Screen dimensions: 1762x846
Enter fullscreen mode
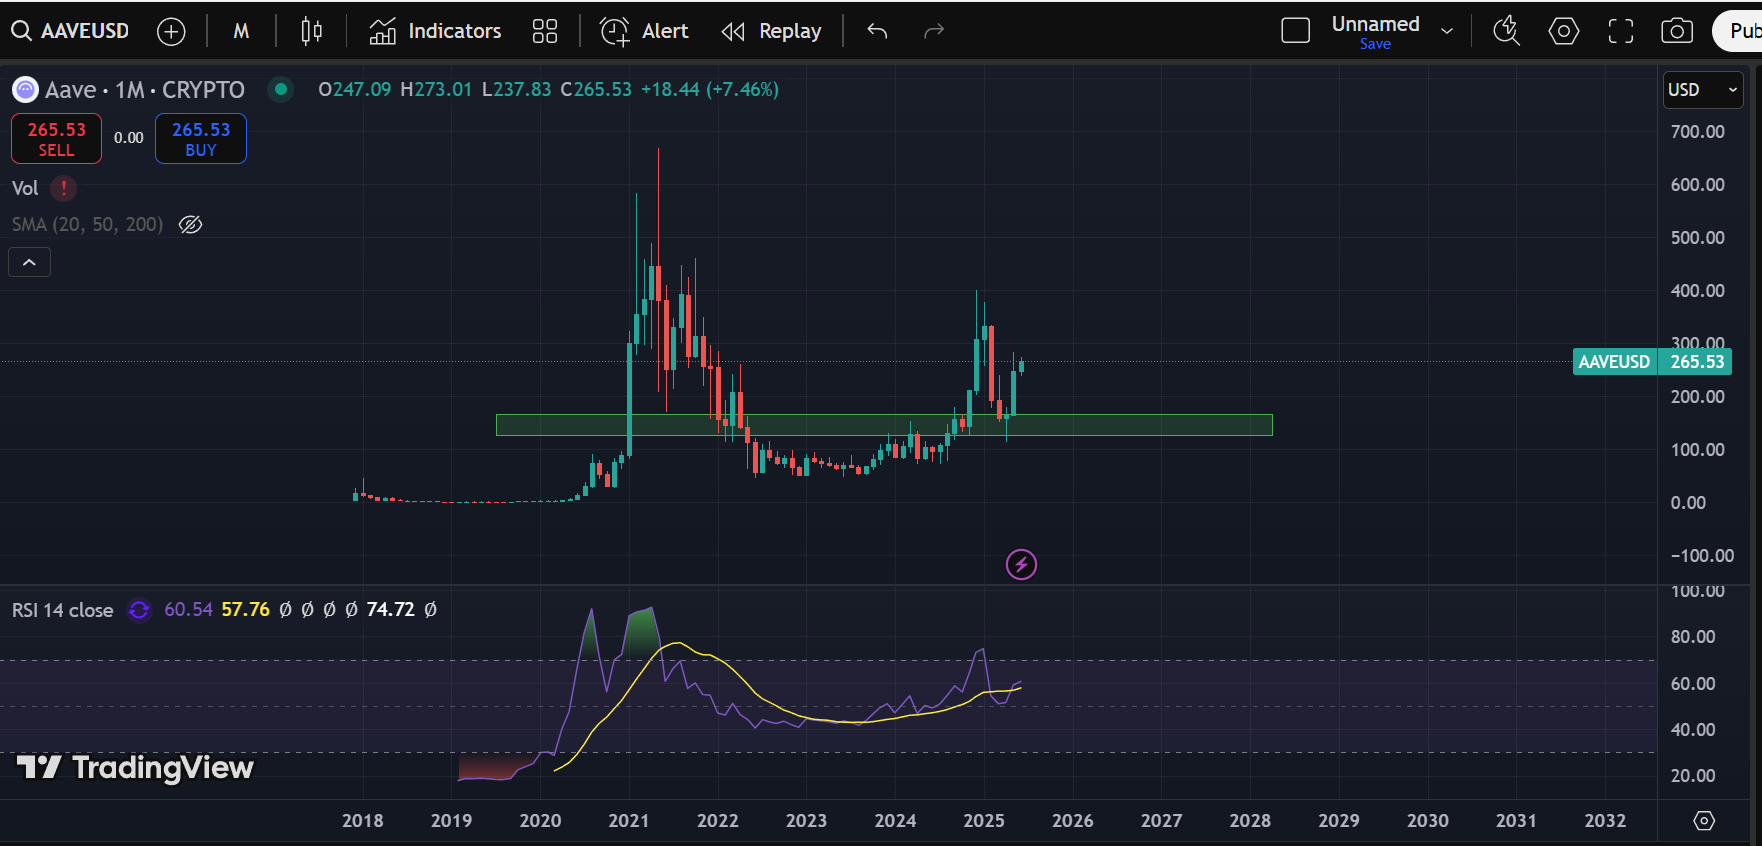(x=1620, y=31)
